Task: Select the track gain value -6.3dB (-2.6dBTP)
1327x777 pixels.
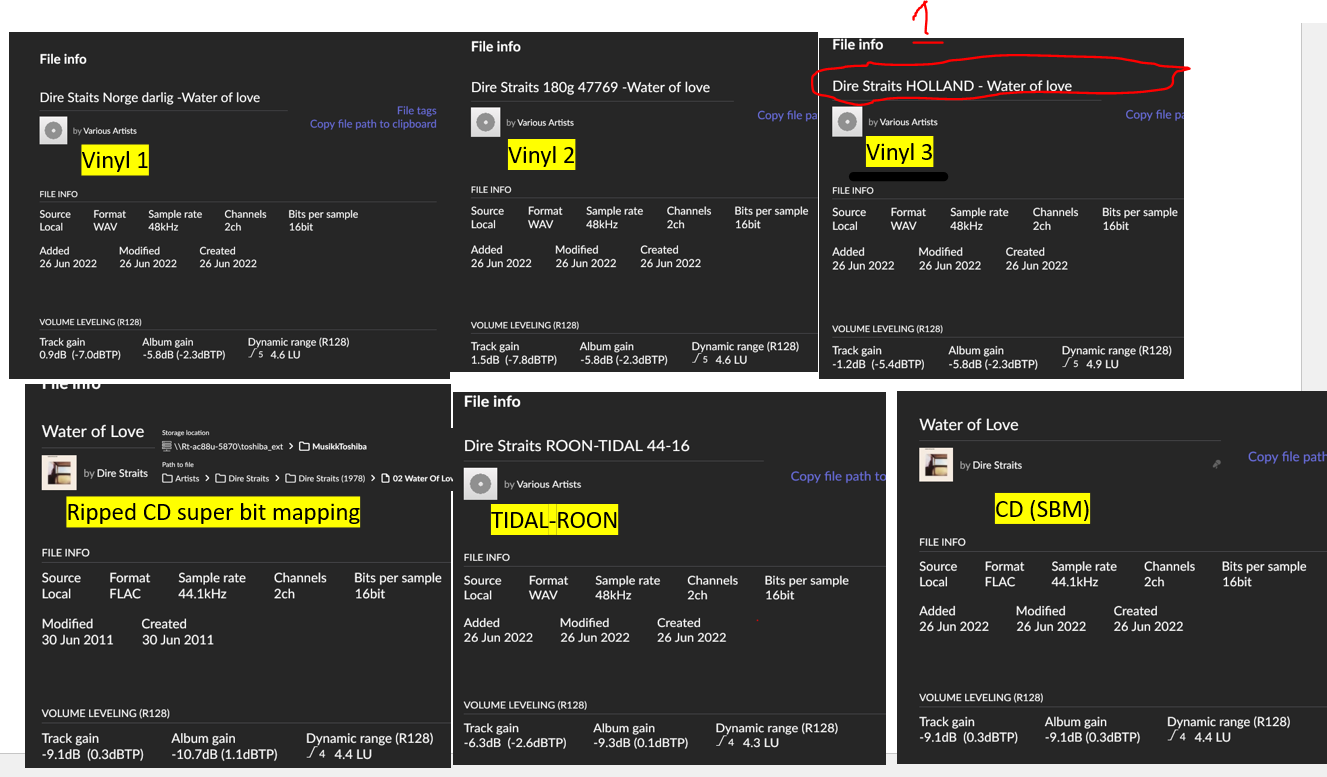Action: (515, 742)
